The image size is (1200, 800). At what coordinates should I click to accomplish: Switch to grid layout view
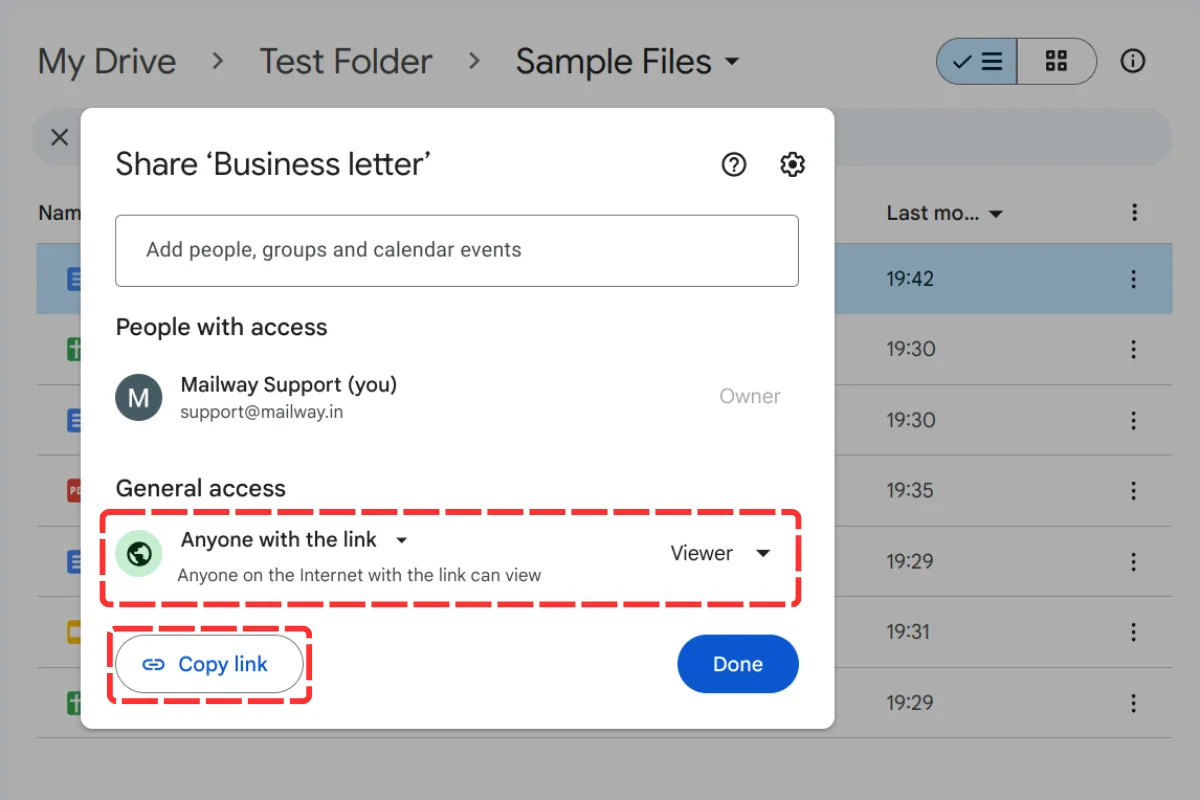[1056, 61]
